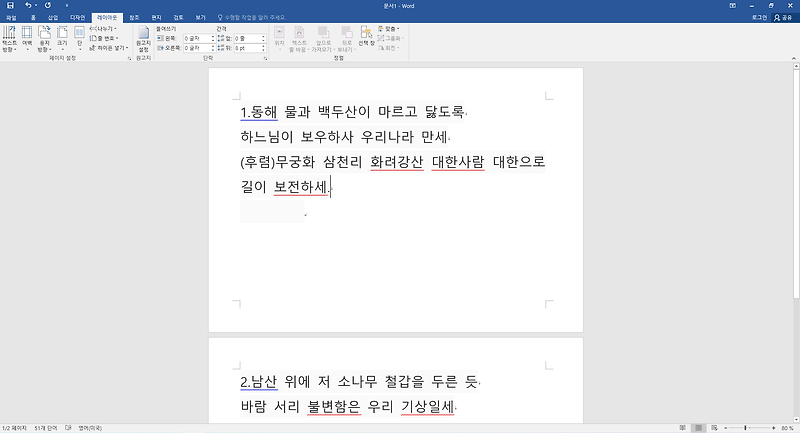Image resolution: width=800 pixels, height=433 pixels.
Task: Launch the 단락 (Paragraph) settings dialog
Action: pos(265,59)
